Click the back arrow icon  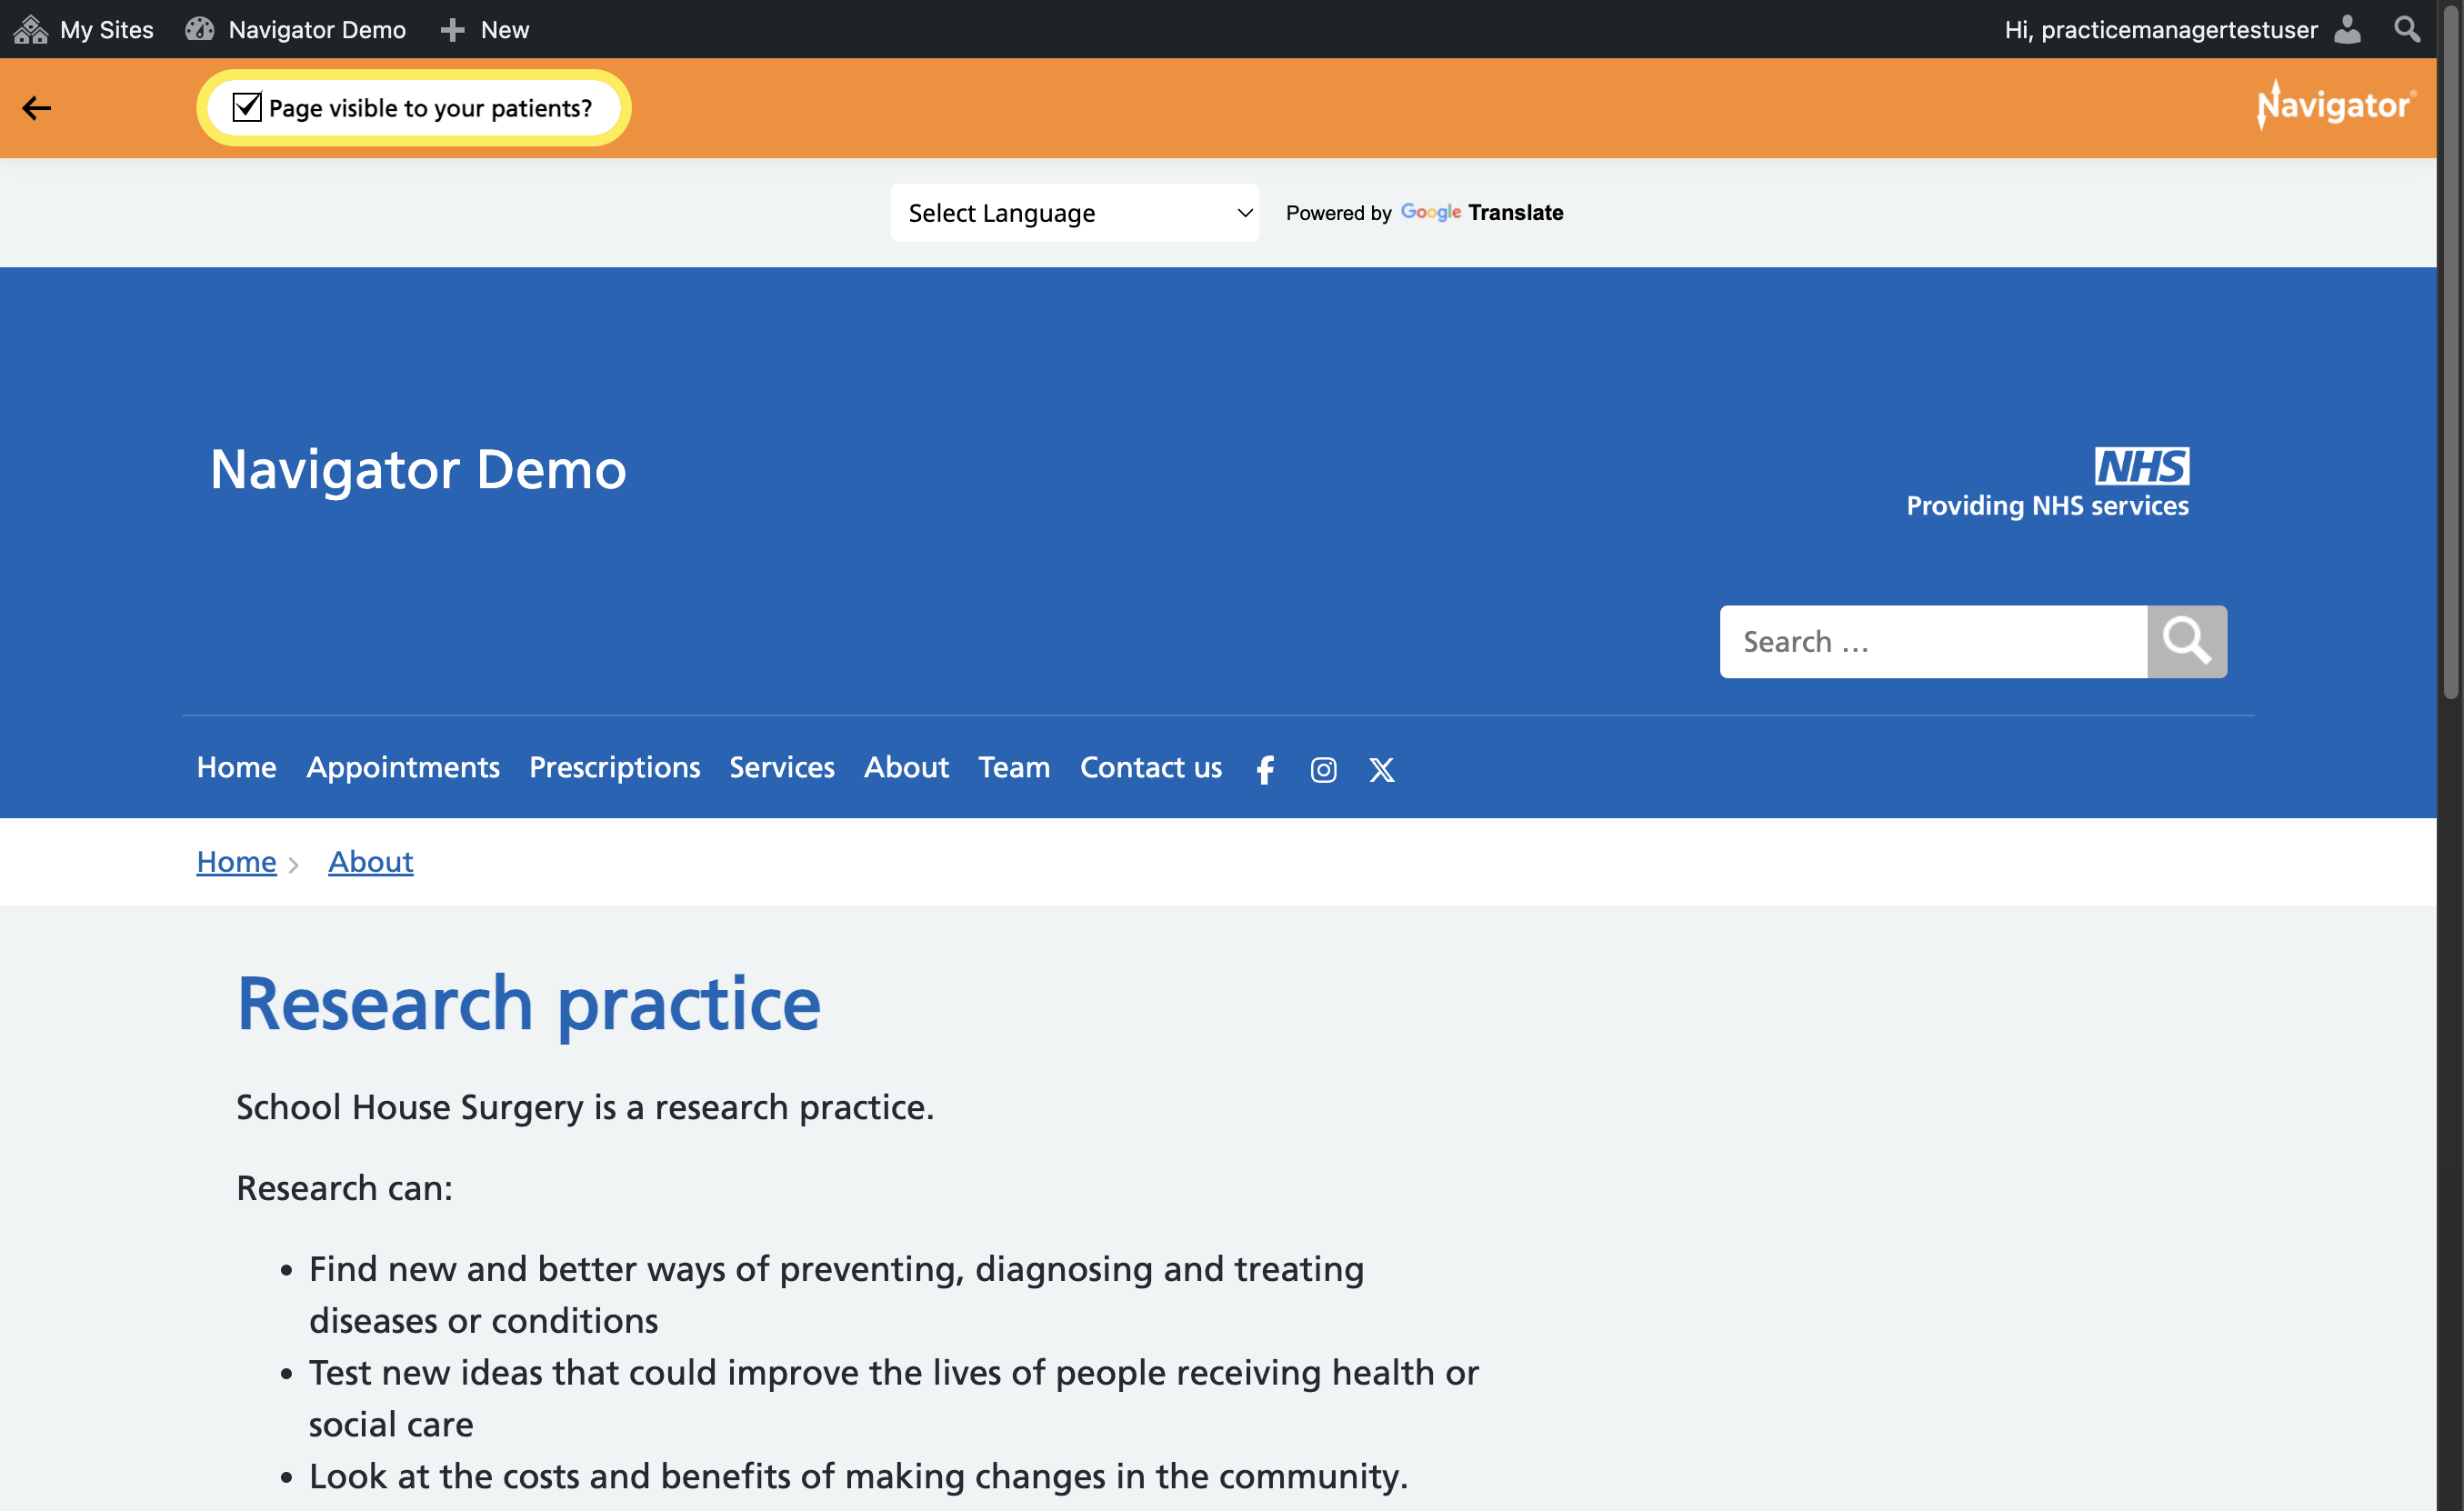coord(37,108)
